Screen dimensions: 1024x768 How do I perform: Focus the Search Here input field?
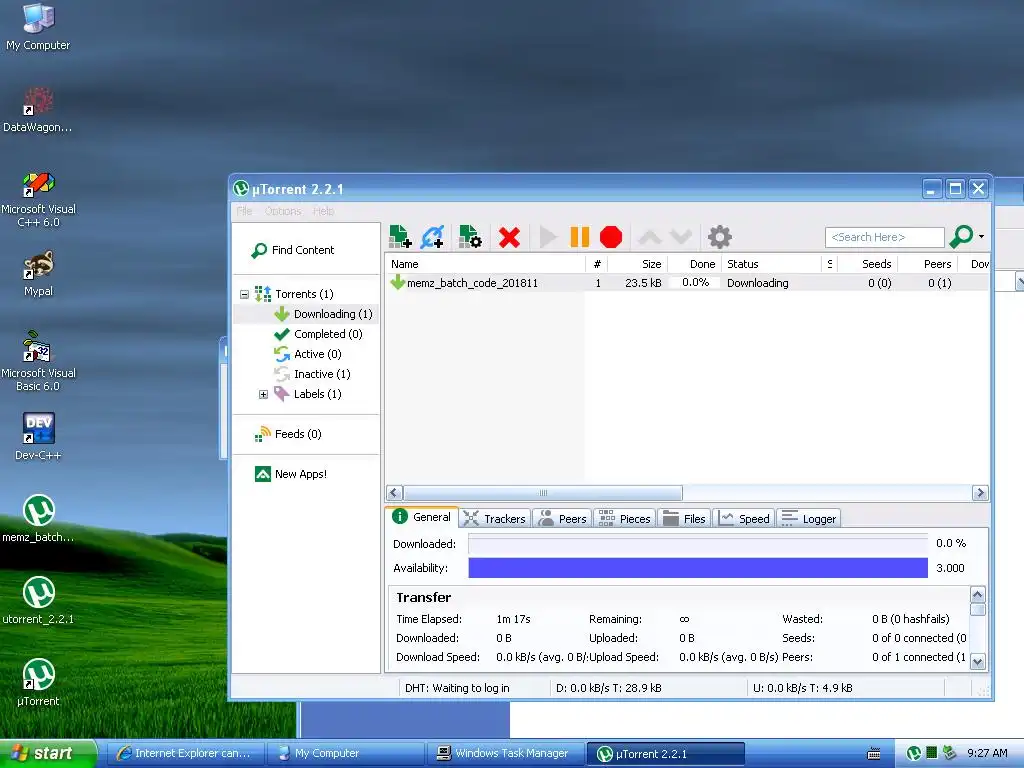click(884, 237)
